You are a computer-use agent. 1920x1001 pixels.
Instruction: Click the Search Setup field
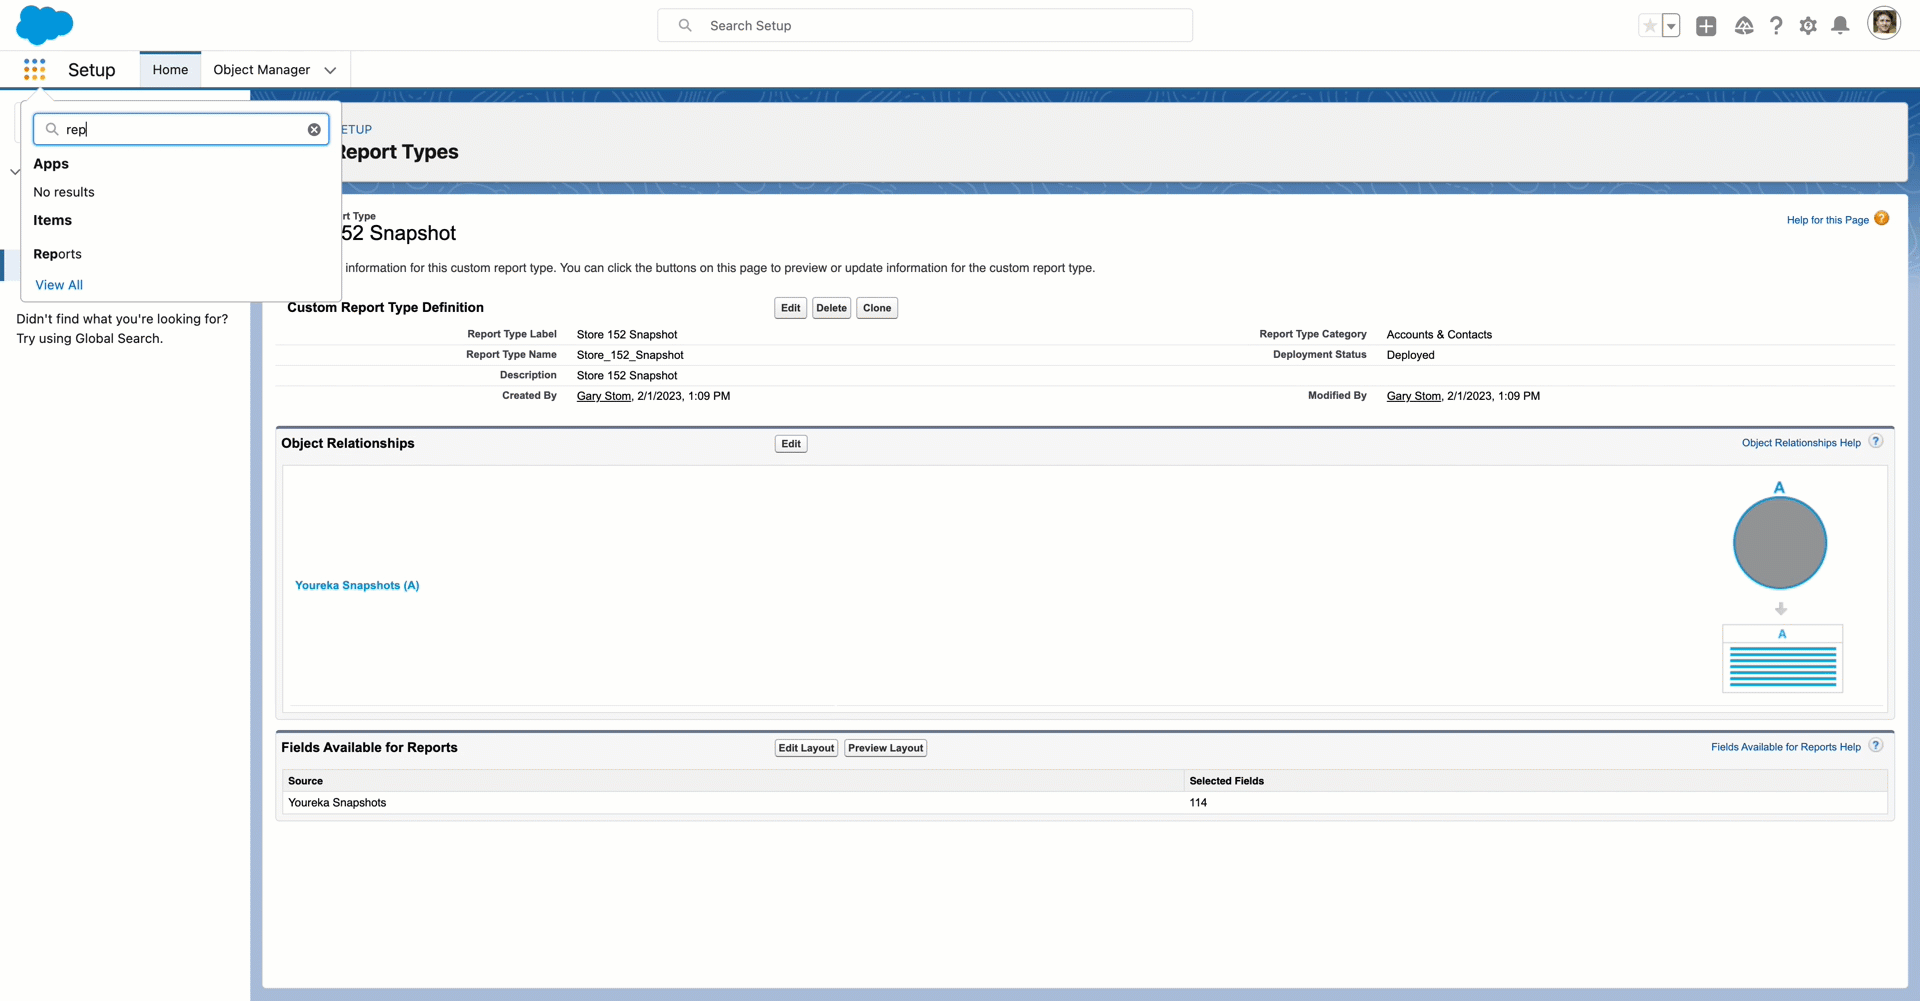coord(925,25)
